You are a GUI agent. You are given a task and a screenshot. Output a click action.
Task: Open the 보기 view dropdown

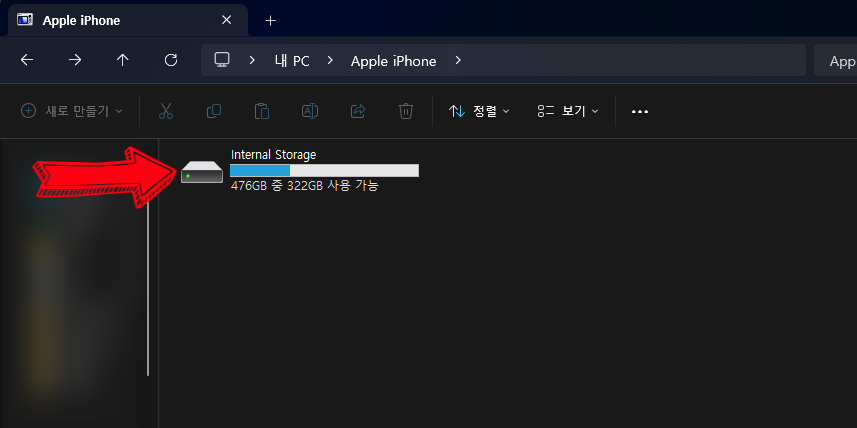pos(568,112)
